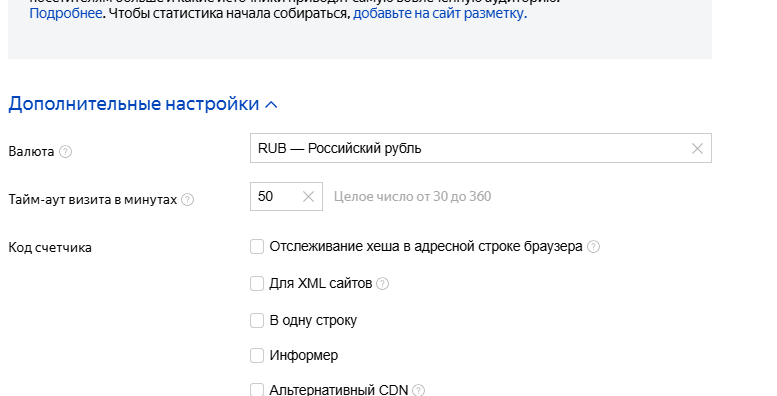
Task: Enable Отслеживание хеша в адресной строке checkbox
Action: pos(257,246)
